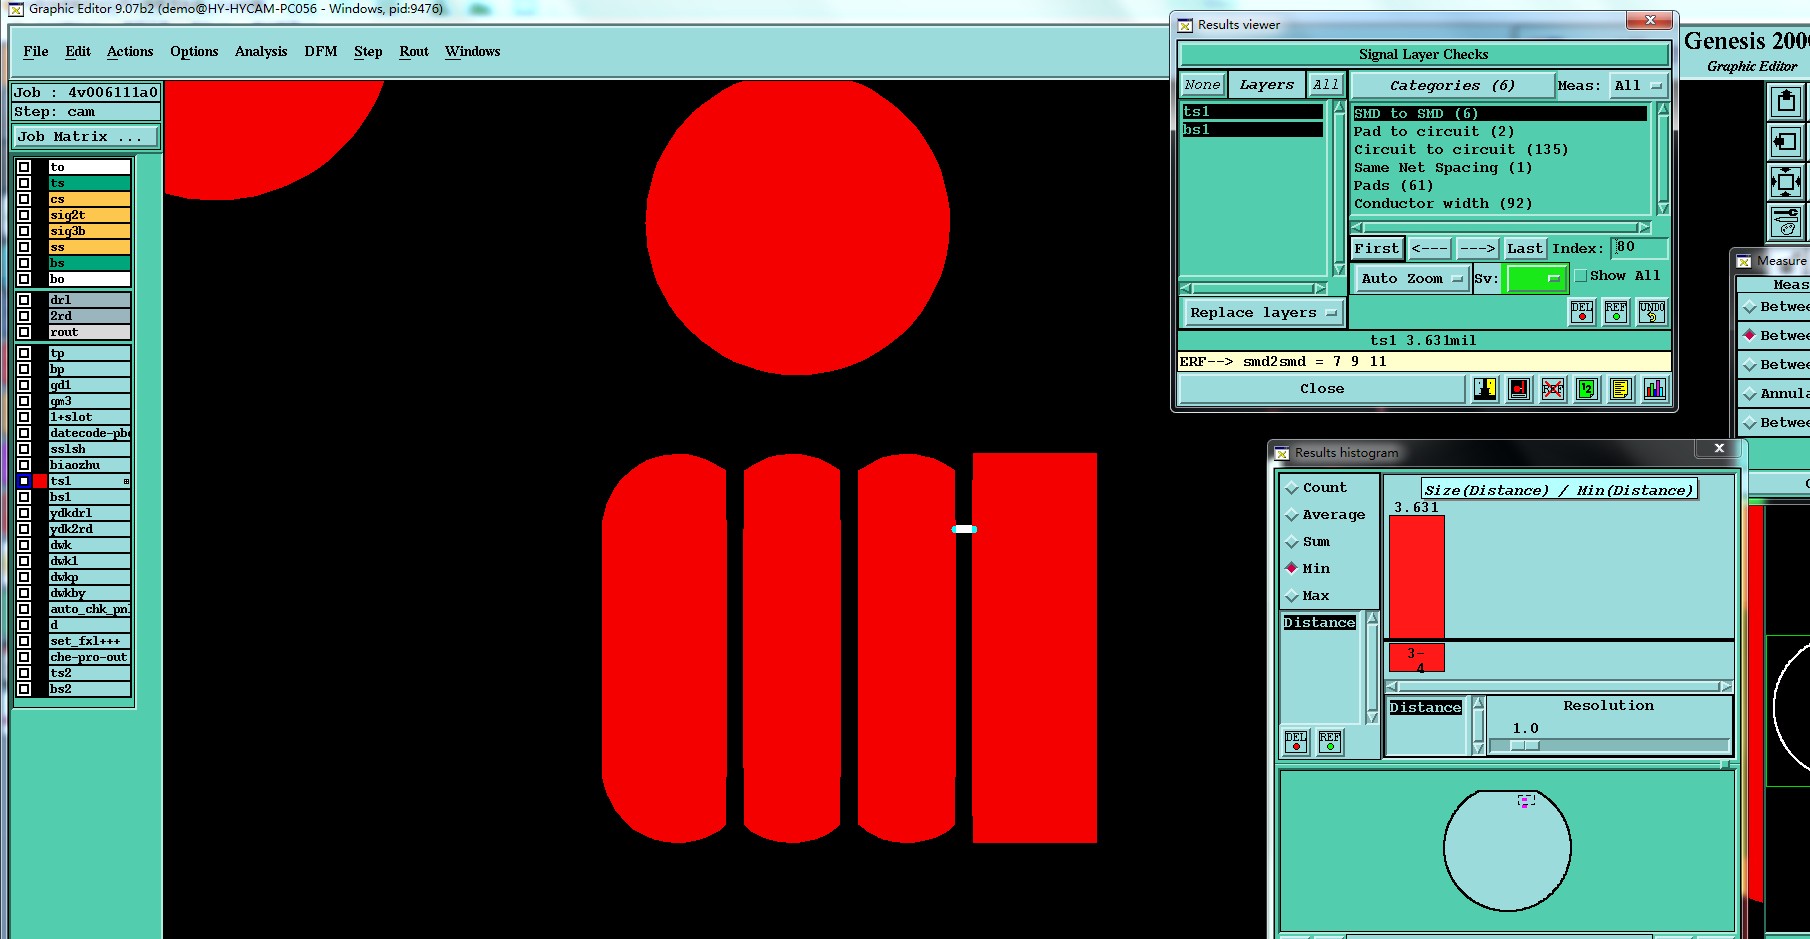Click the green page numbering icon in Results viewer
The width and height of the screenshot is (1810, 939).
pyautogui.click(x=1587, y=389)
